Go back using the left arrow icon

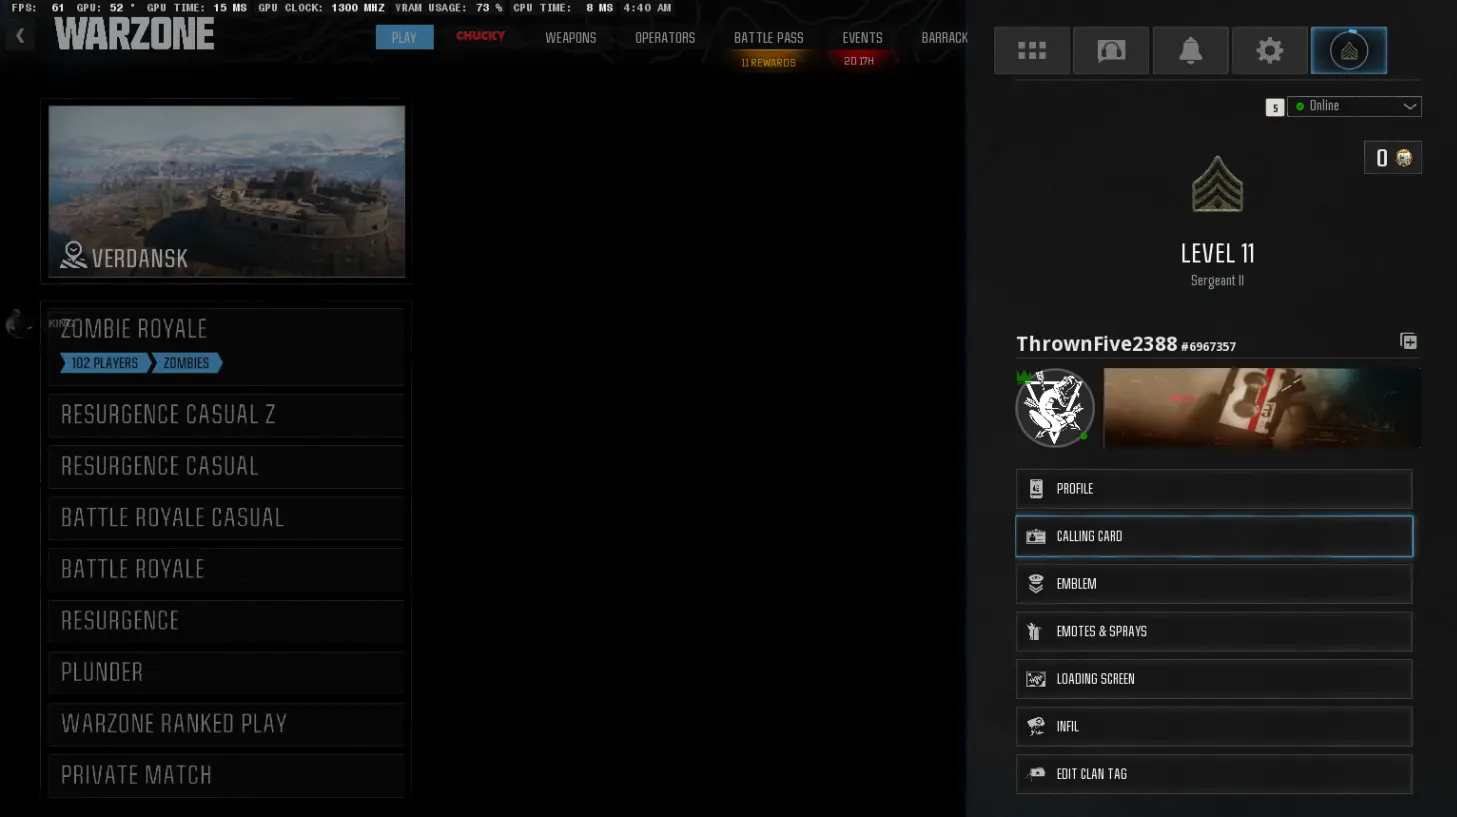[20, 36]
